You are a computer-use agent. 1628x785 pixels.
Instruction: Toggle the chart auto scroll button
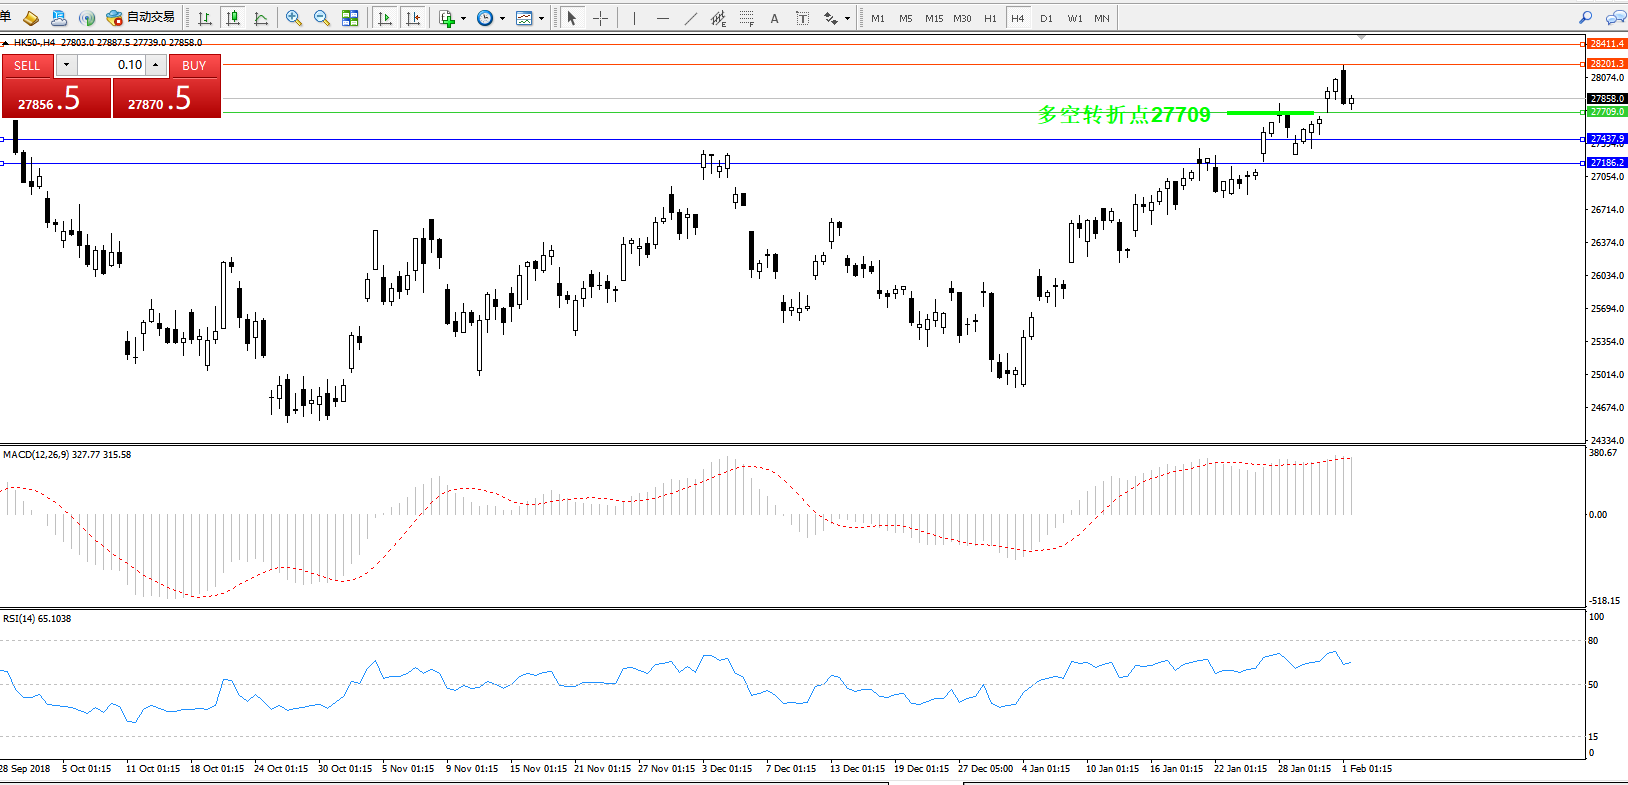click(385, 18)
